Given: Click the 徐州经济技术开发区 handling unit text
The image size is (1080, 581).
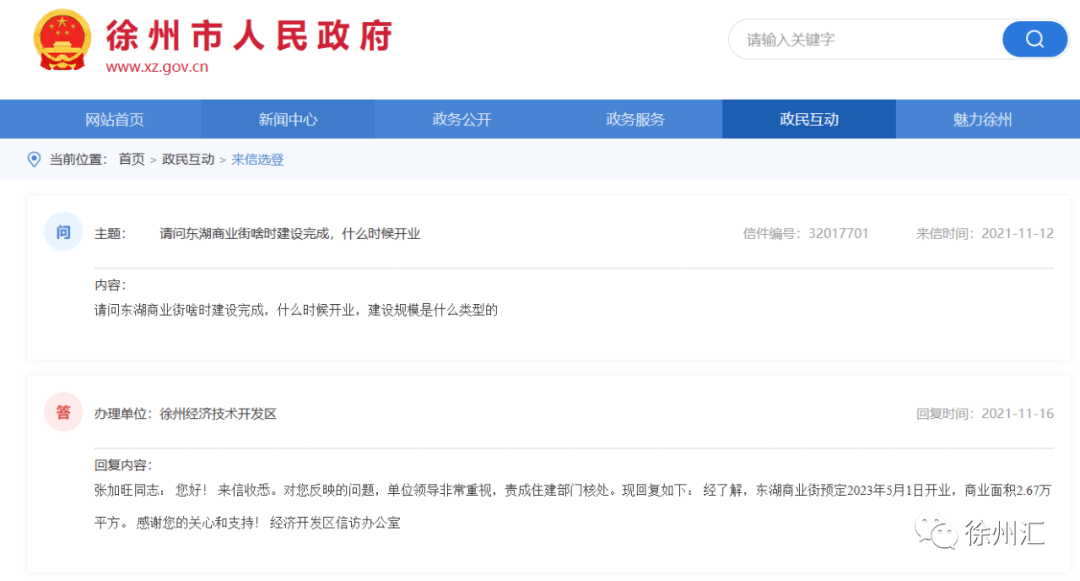Looking at the screenshot, I should pos(218,414).
